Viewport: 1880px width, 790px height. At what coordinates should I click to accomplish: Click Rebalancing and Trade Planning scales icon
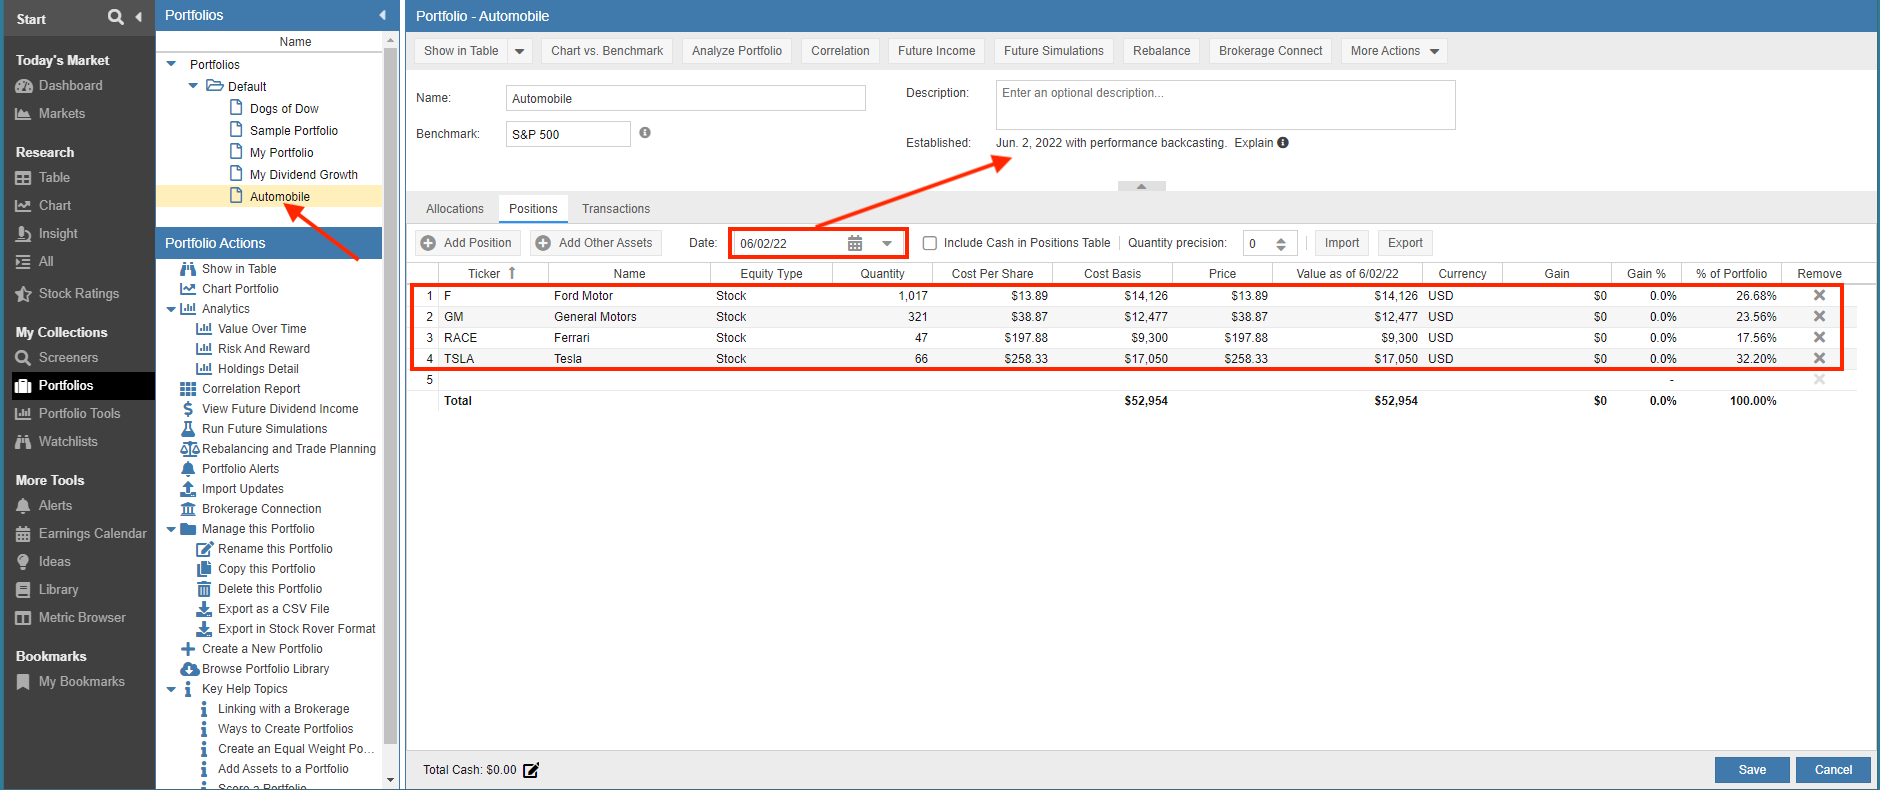pos(189,449)
